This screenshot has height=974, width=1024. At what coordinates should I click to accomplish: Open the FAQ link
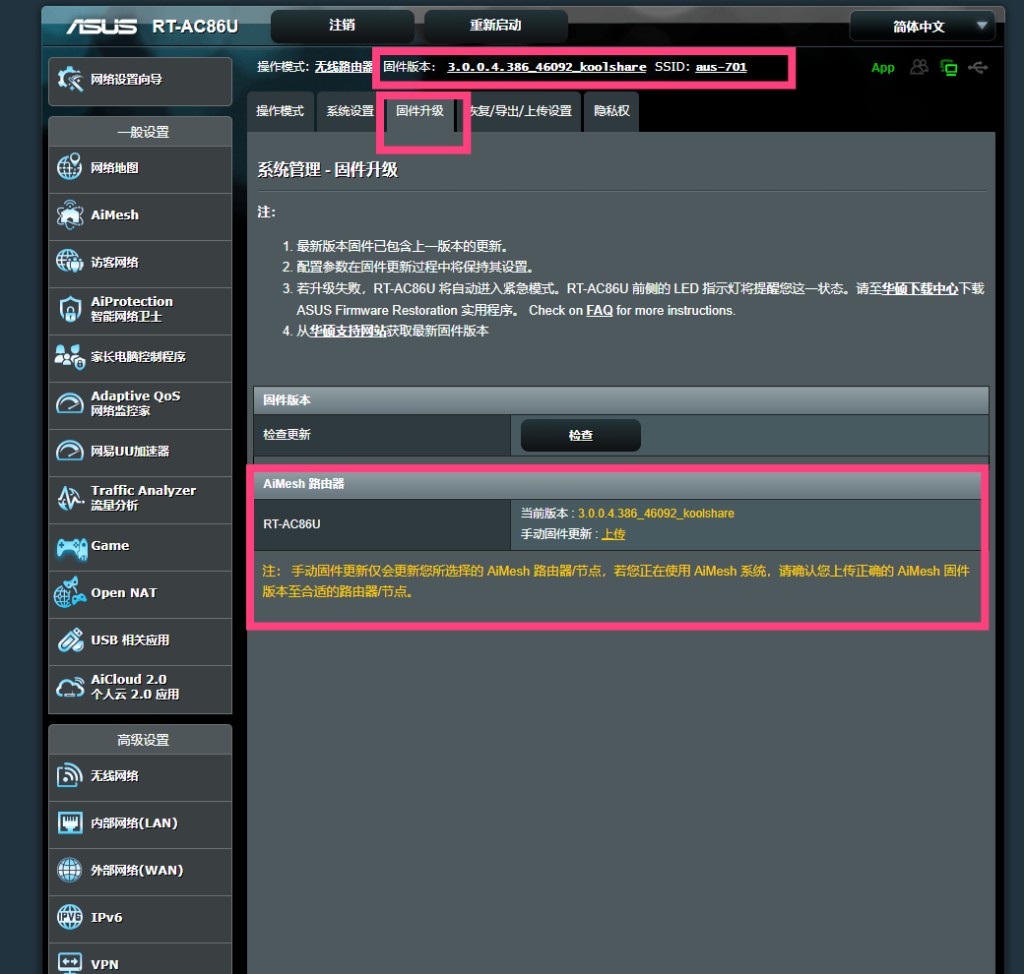pyautogui.click(x=599, y=310)
